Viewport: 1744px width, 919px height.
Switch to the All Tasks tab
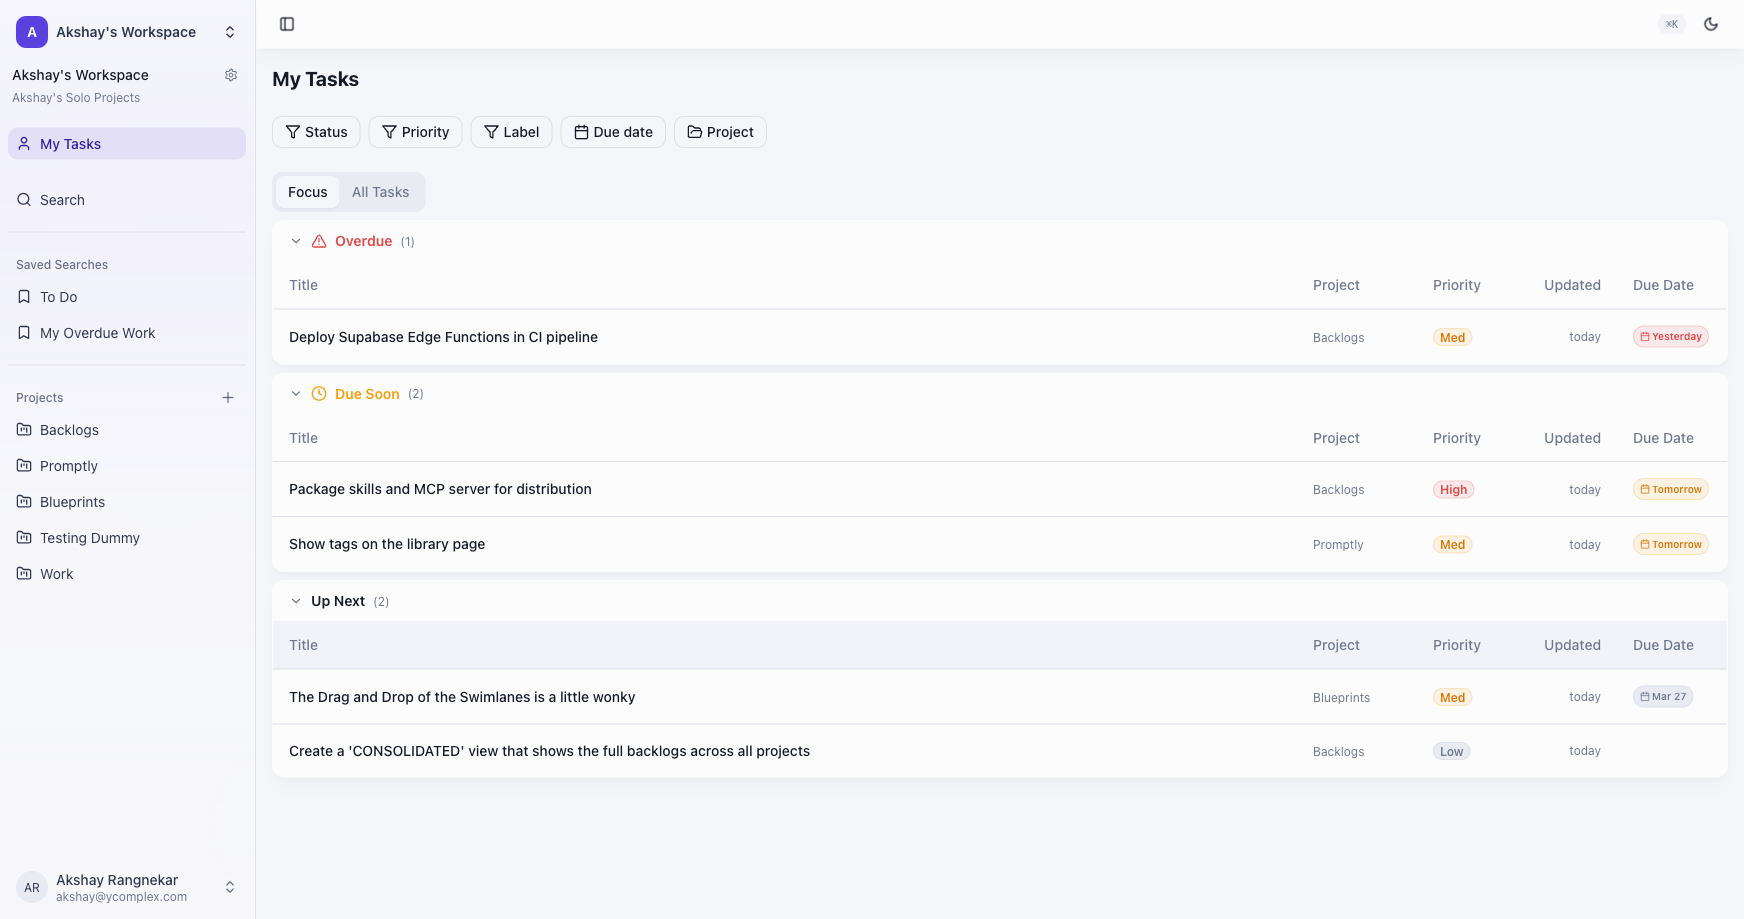380,192
